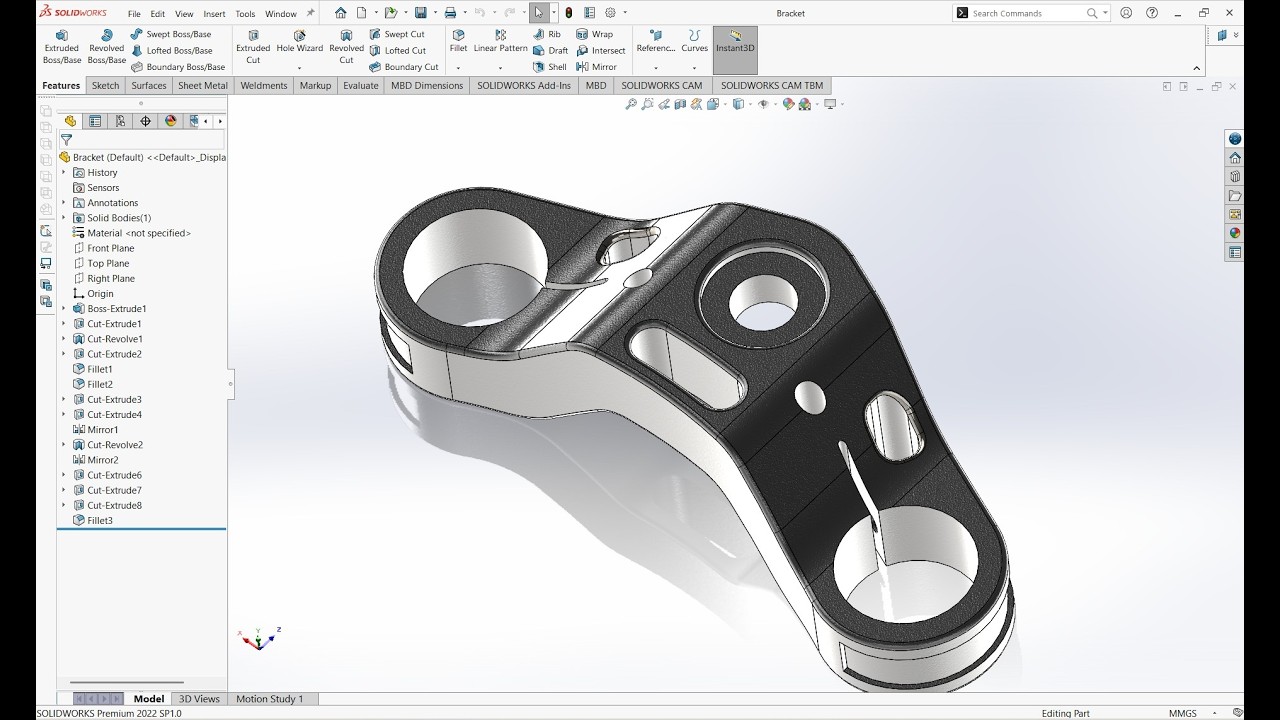Choose the Mirror feature tool
Viewport: 1280px width, 720px height.
pos(597,67)
